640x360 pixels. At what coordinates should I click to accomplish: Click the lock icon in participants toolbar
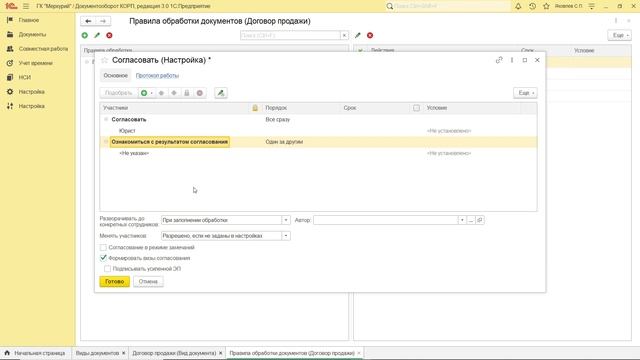[187, 93]
